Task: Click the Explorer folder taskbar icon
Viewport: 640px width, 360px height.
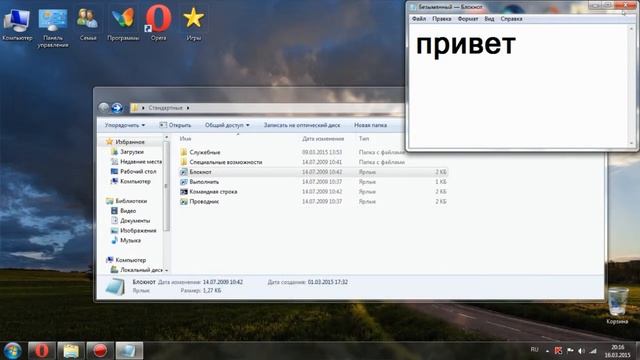Action: click(x=71, y=351)
